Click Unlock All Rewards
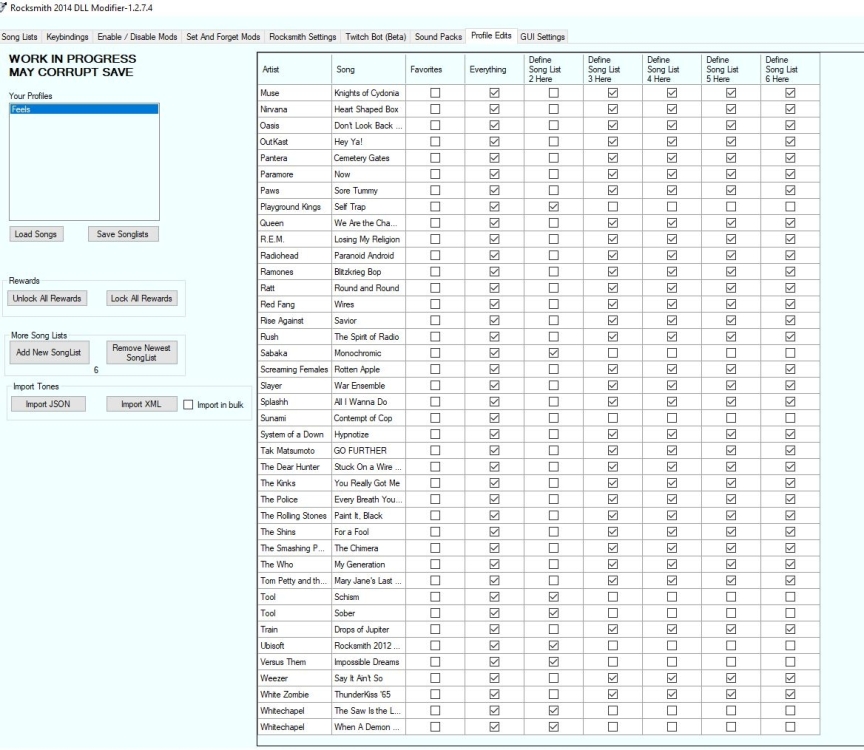864x750 pixels. [47, 298]
